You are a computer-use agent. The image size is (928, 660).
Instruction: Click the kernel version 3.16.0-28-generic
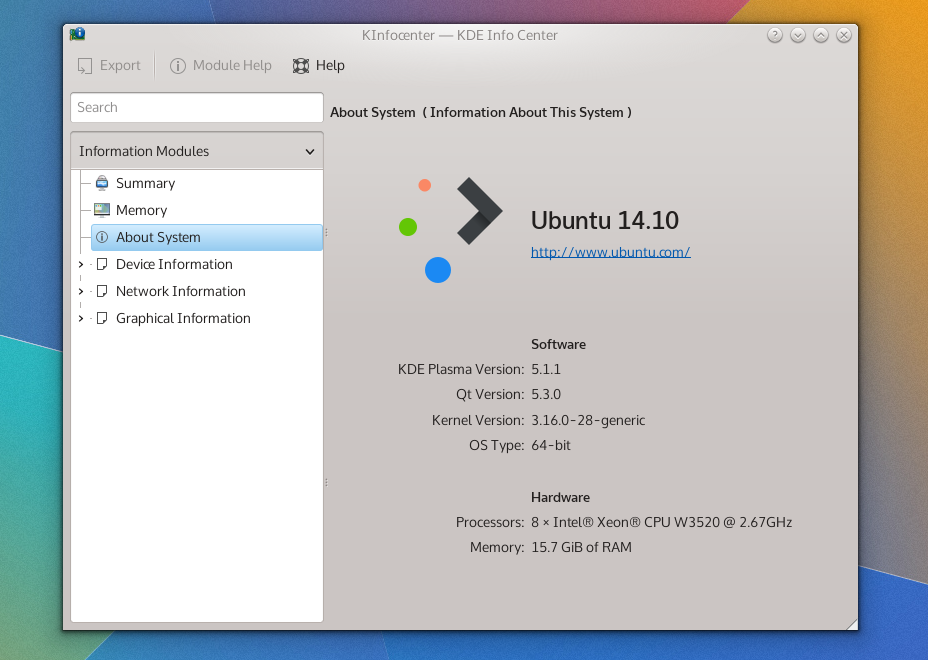coord(588,420)
